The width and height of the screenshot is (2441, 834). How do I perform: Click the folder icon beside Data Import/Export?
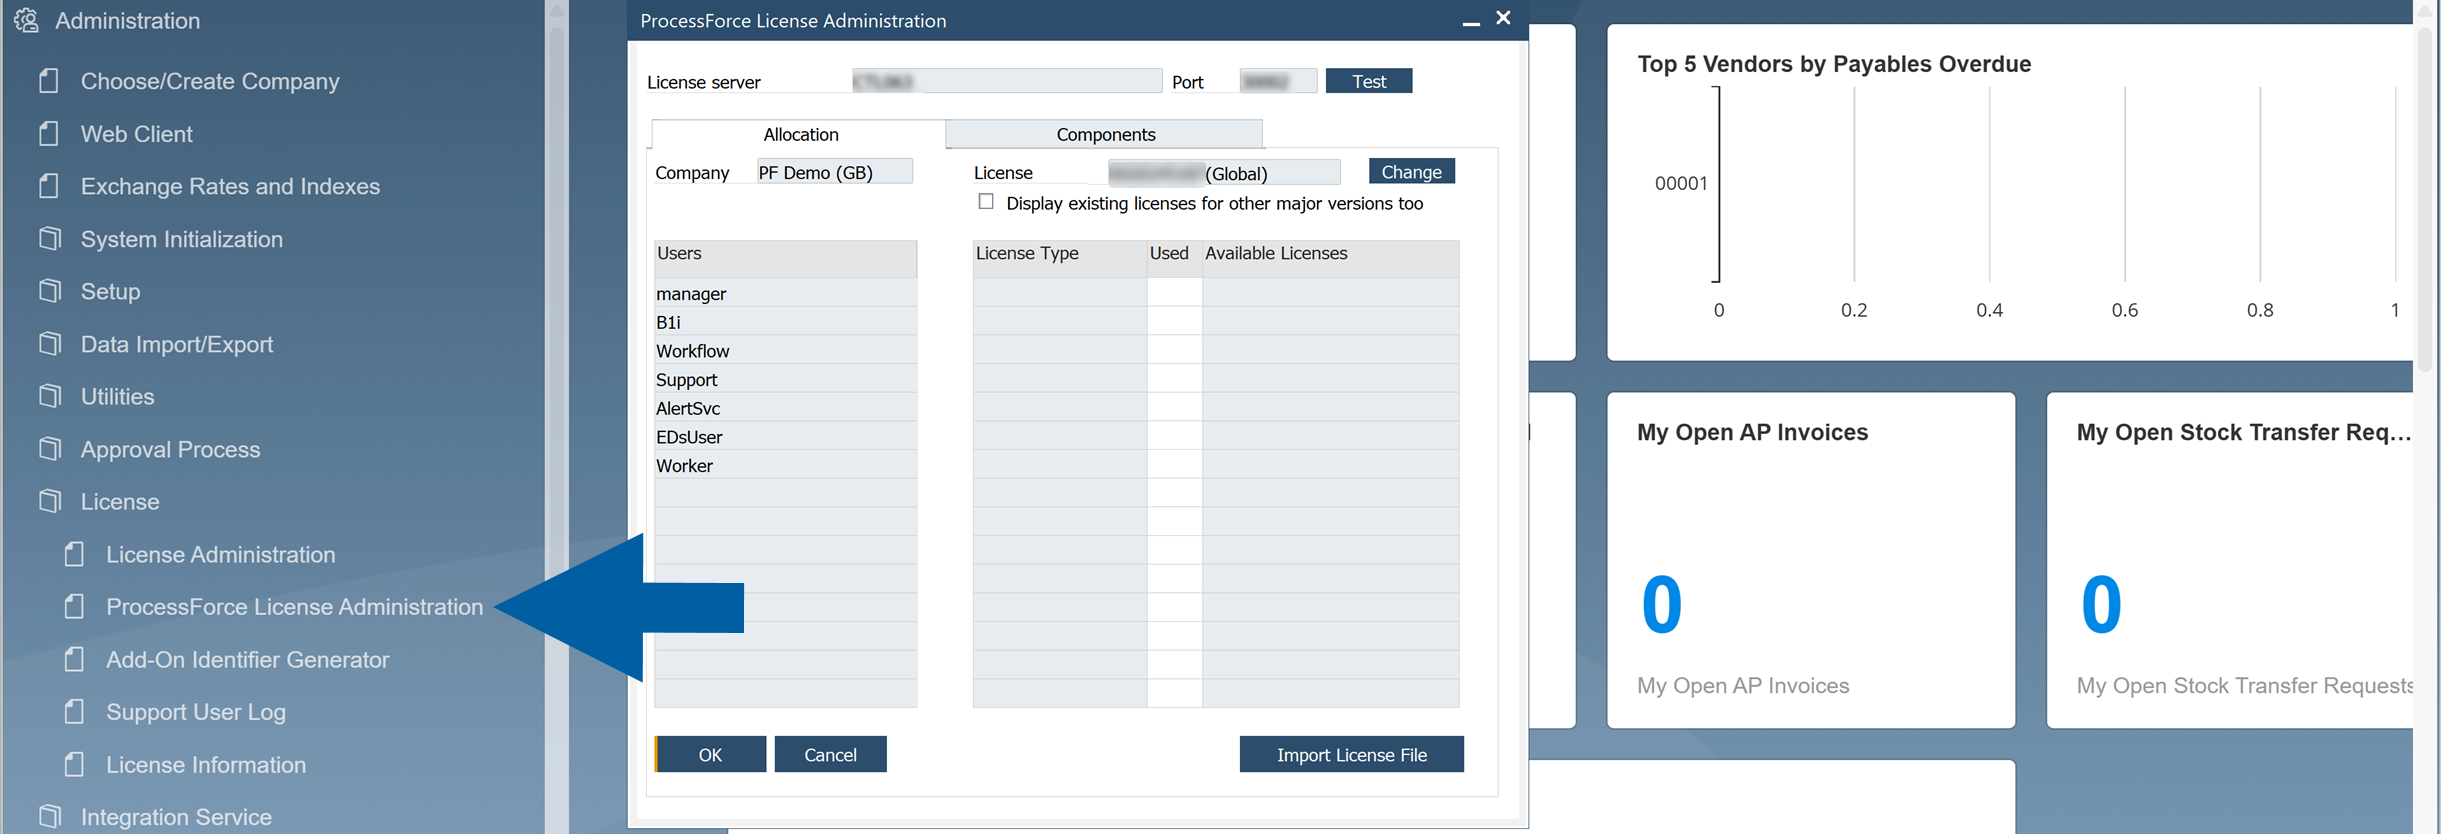49,343
